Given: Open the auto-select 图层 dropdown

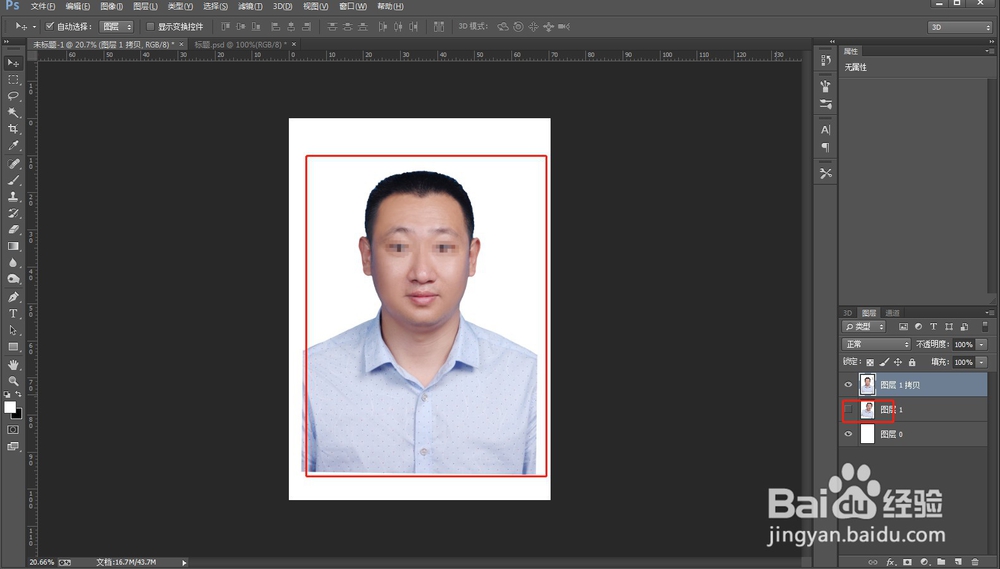Looking at the screenshot, I should pos(117,27).
